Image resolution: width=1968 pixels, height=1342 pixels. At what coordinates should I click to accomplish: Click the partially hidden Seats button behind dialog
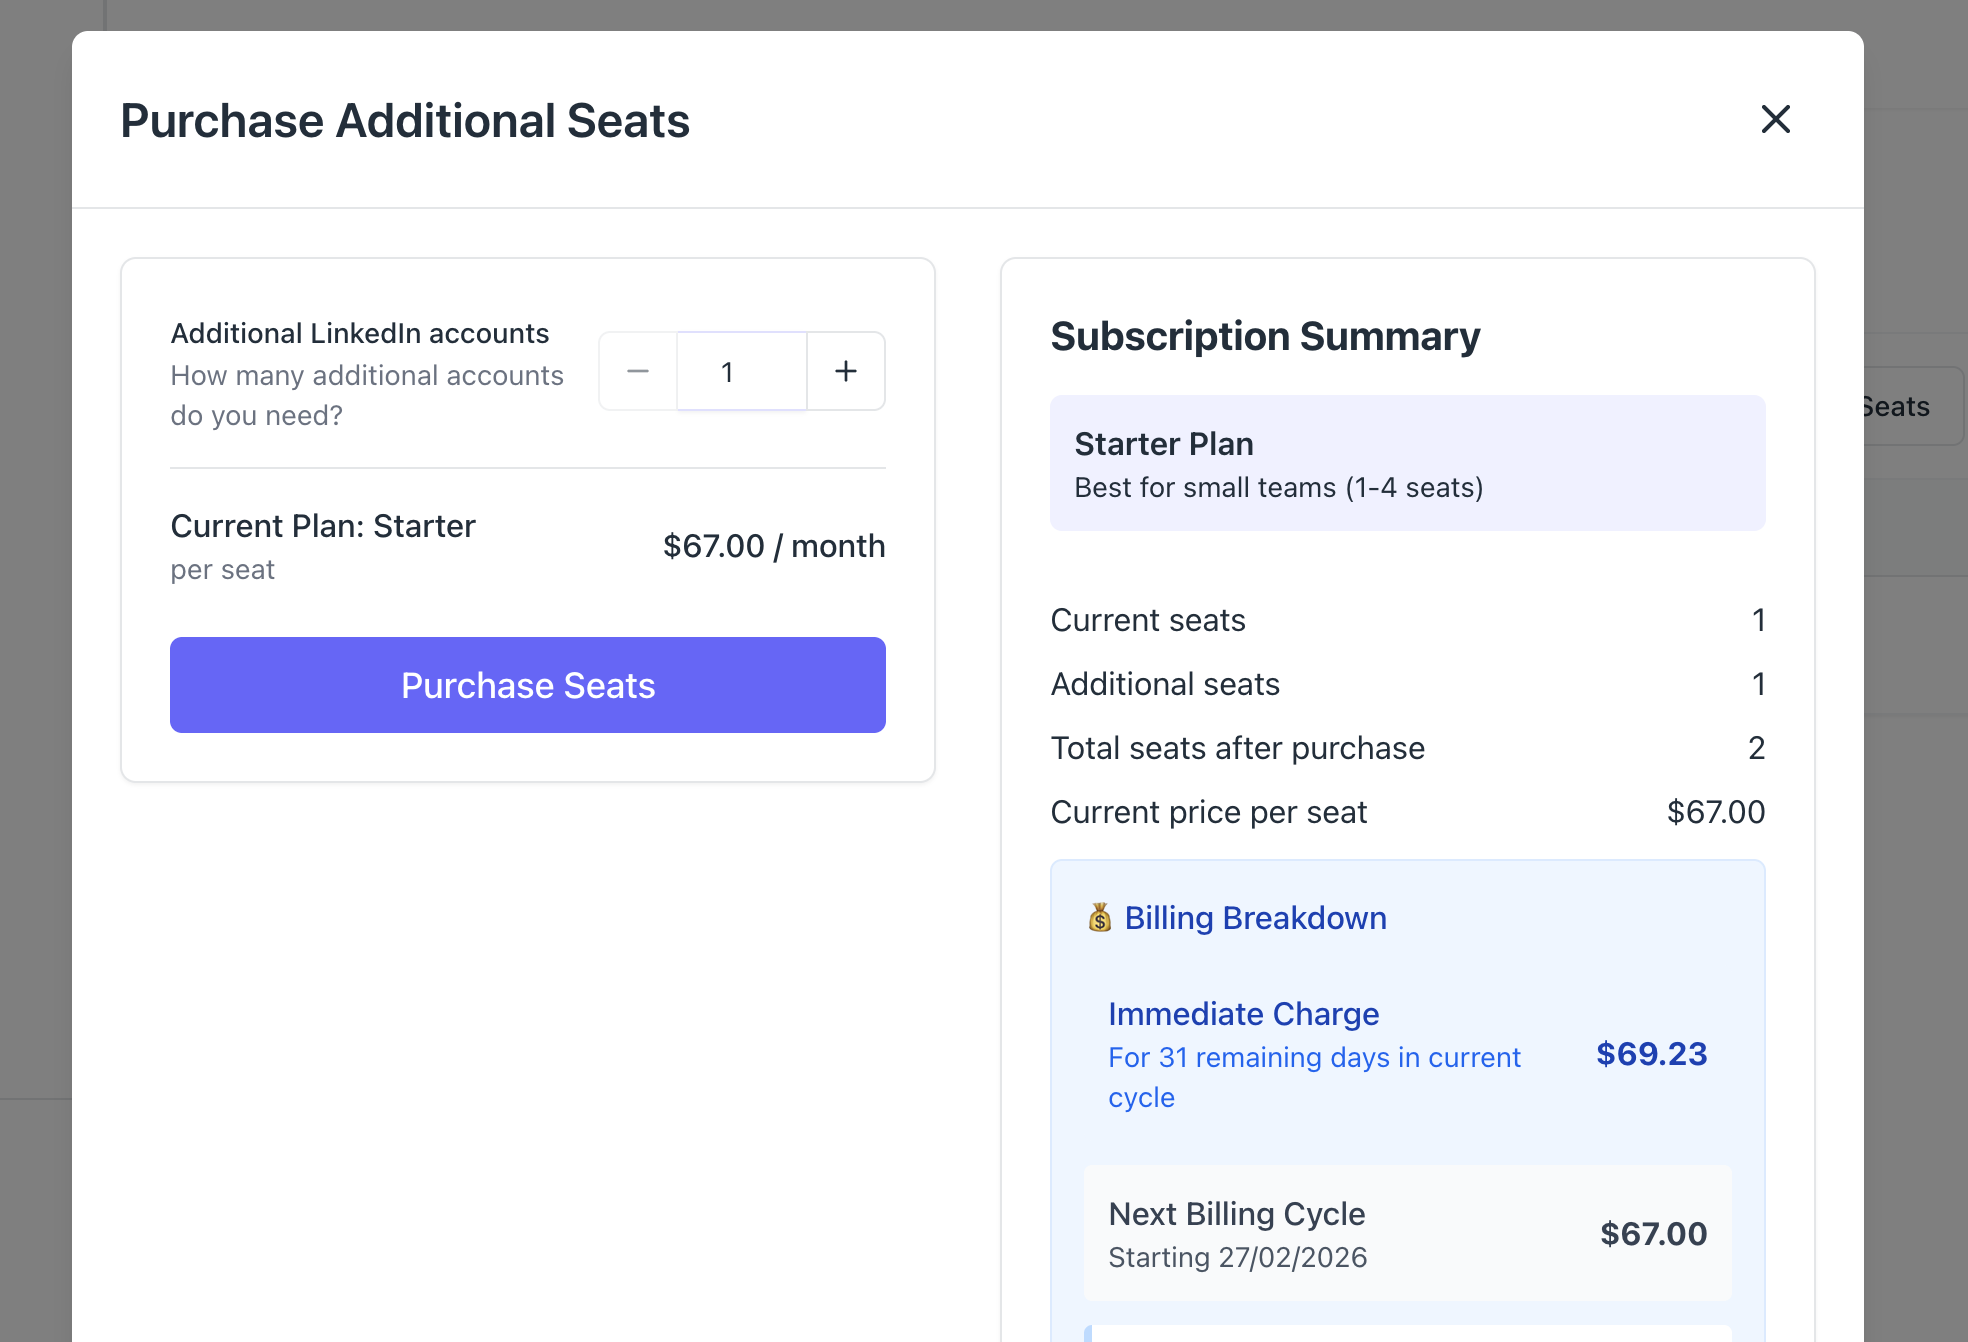click(x=1910, y=406)
